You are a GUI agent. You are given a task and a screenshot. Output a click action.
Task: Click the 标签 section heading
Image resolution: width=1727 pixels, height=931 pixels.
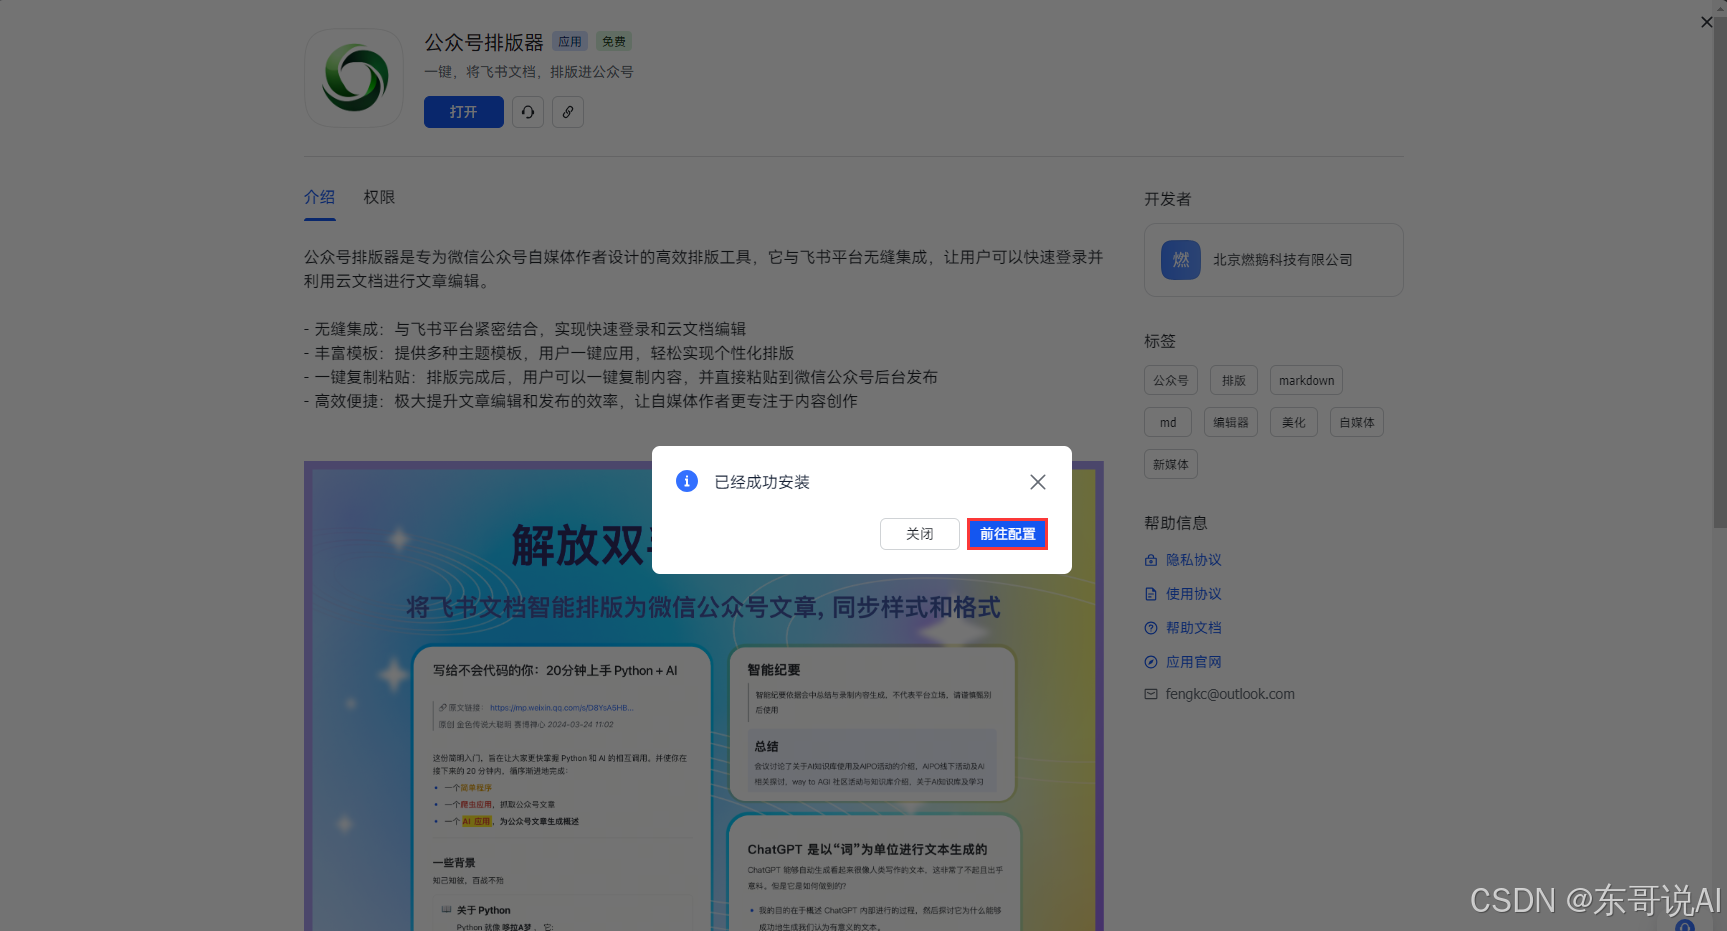[1160, 341]
